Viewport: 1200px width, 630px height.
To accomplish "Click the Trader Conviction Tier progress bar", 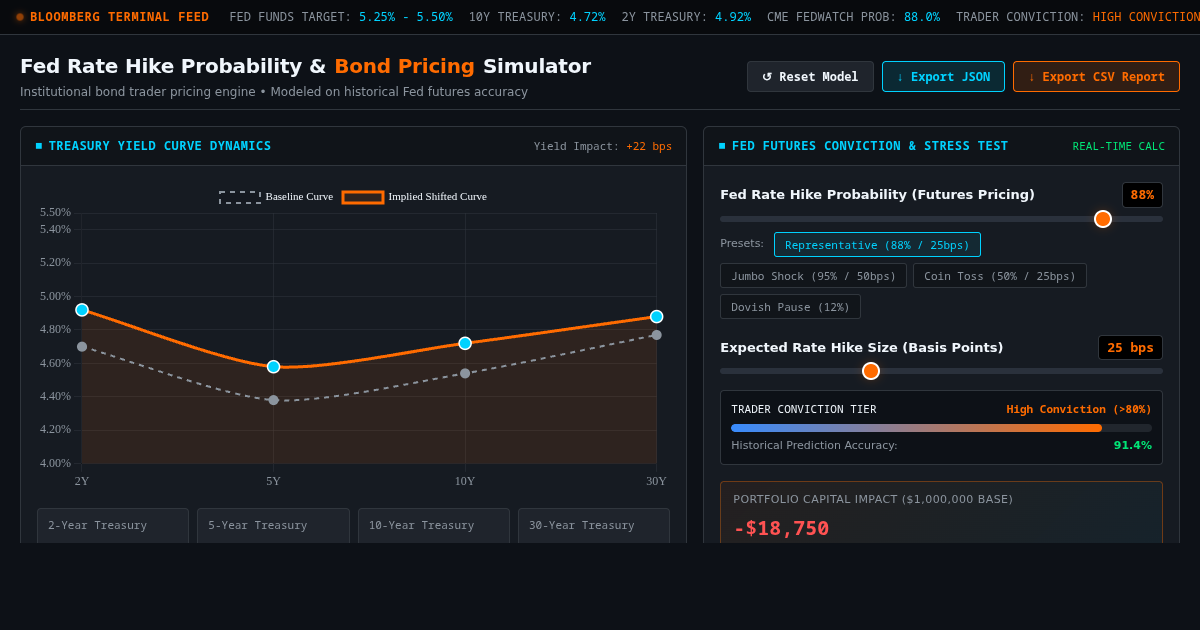I will coord(941,428).
